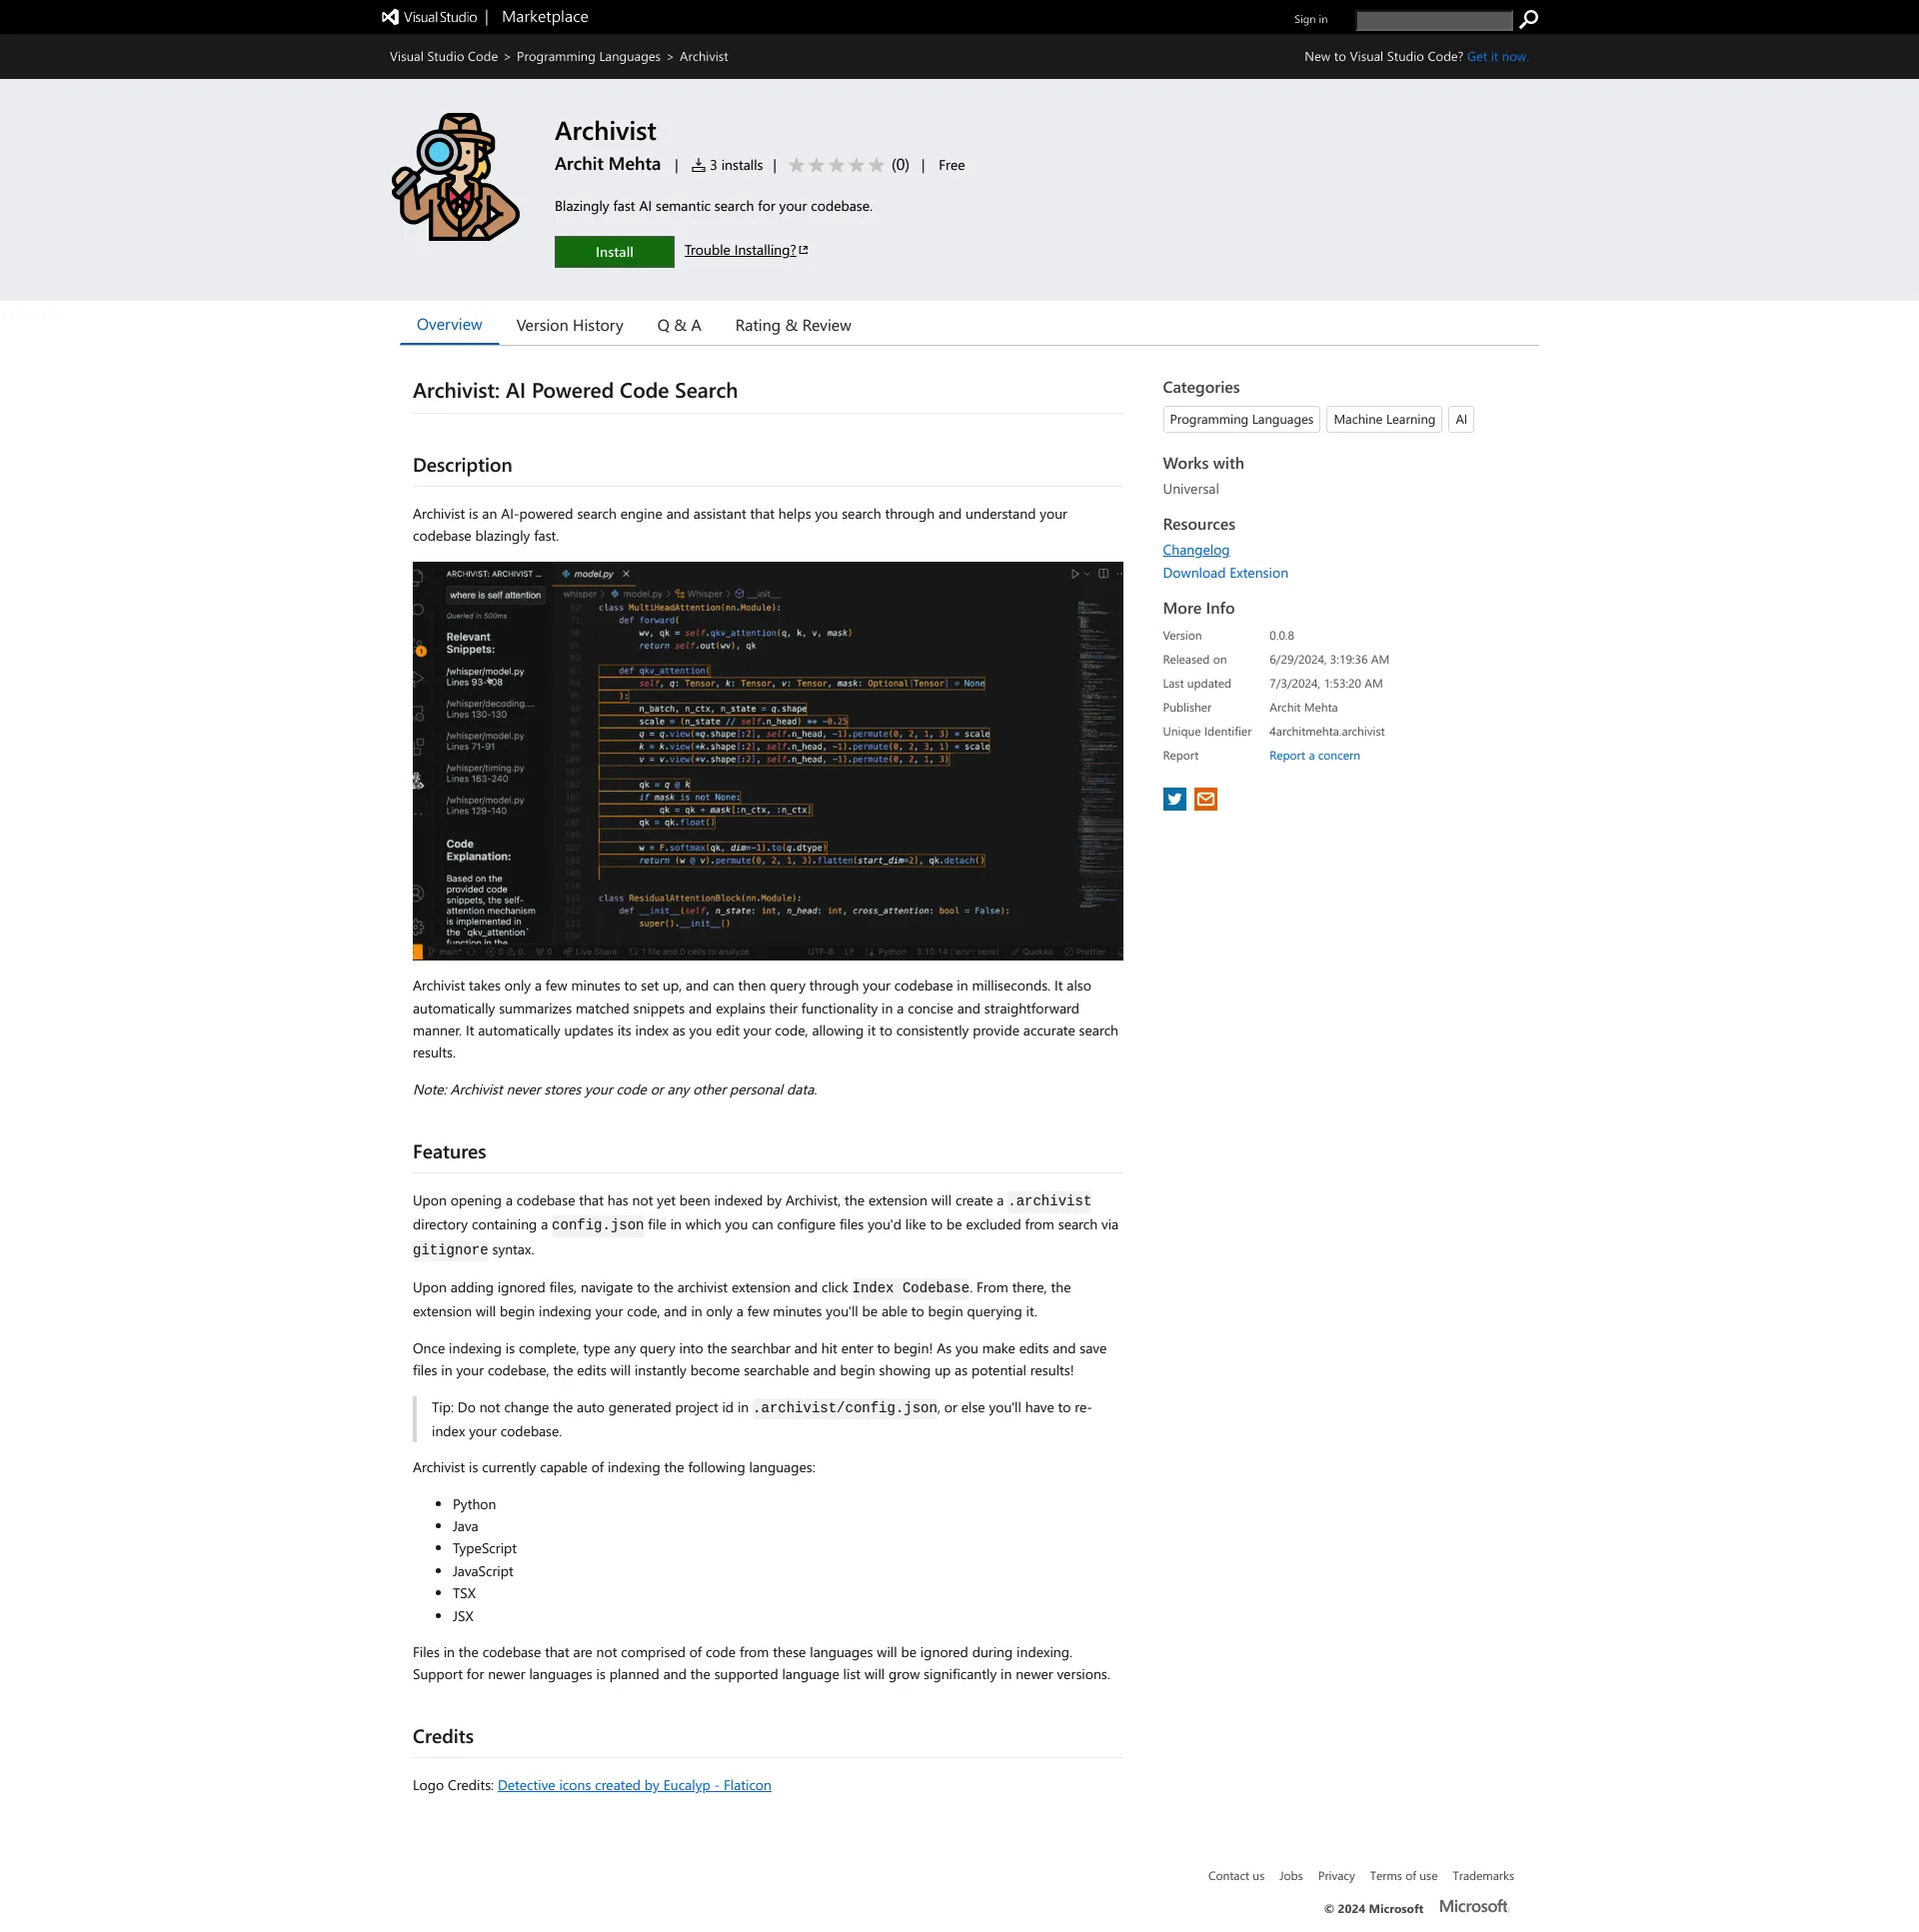Click last updated 7/3/2024, 1:53:20 AM

1325,684
